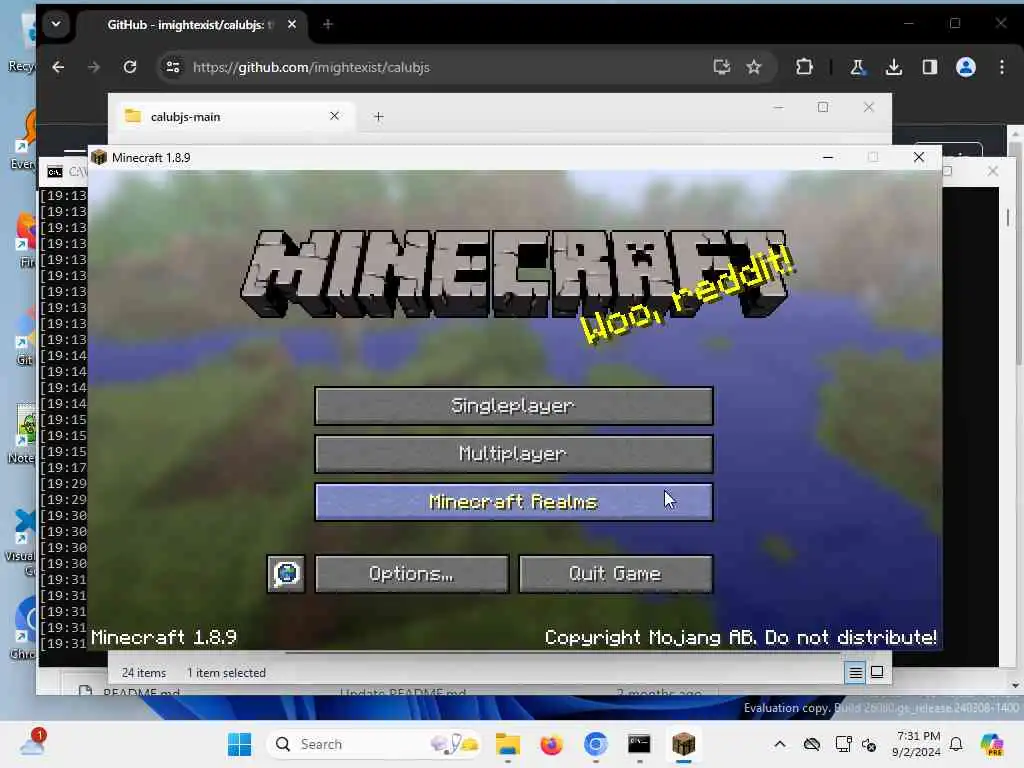The height and width of the screenshot is (768, 1024).
Task: Click Quit Game button
Action: click(x=615, y=574)
